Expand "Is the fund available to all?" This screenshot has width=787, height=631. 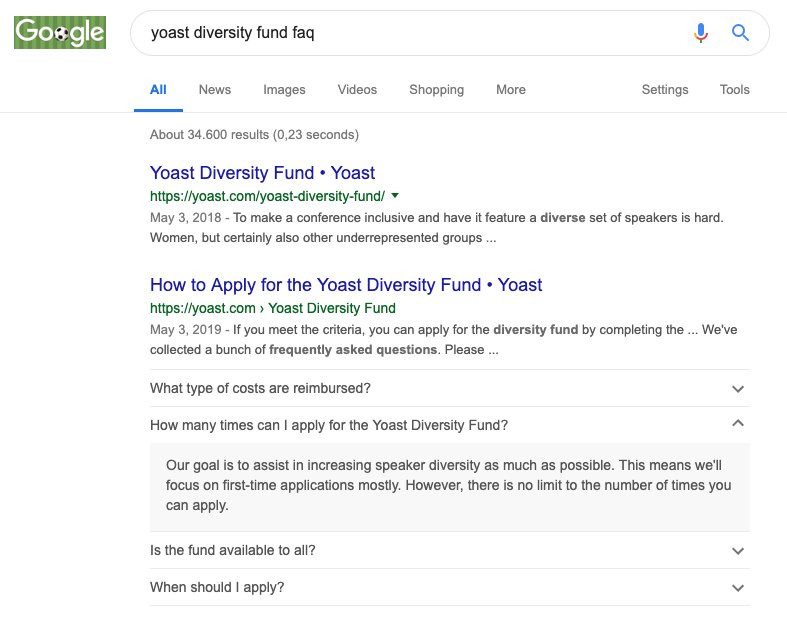point(738,550)
